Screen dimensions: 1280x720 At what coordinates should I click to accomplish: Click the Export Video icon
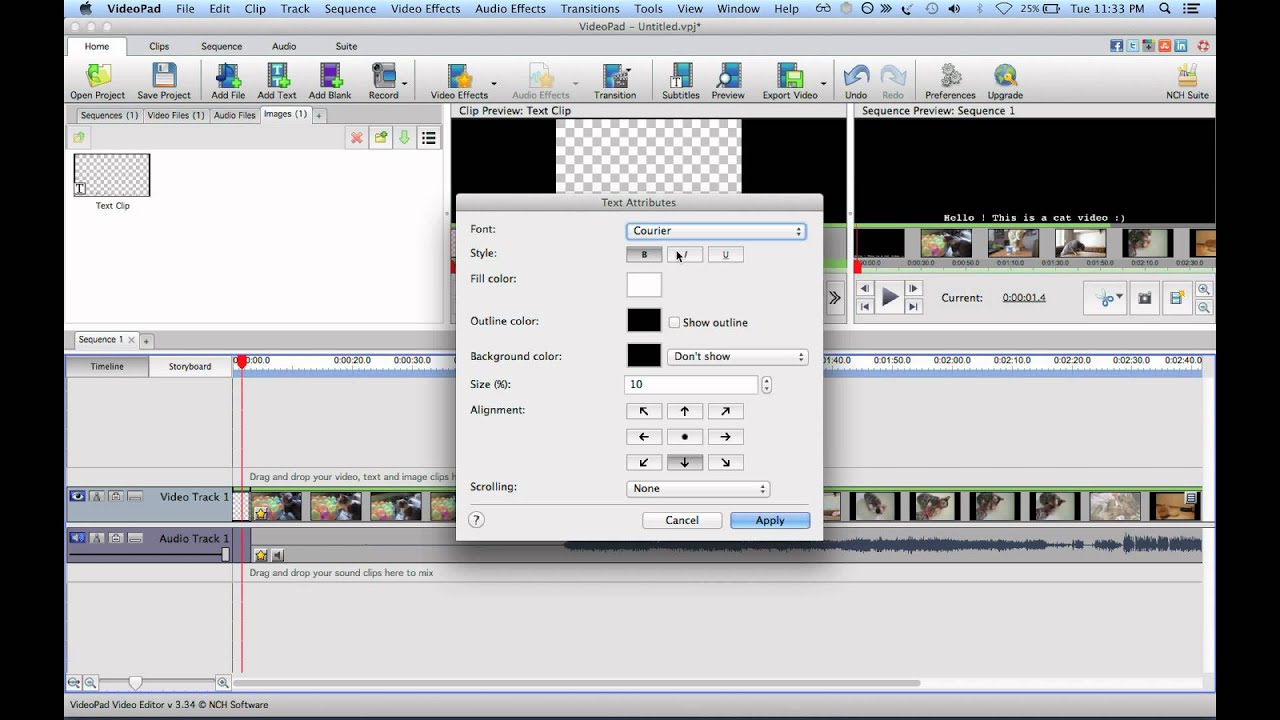(x=790, y=82)
